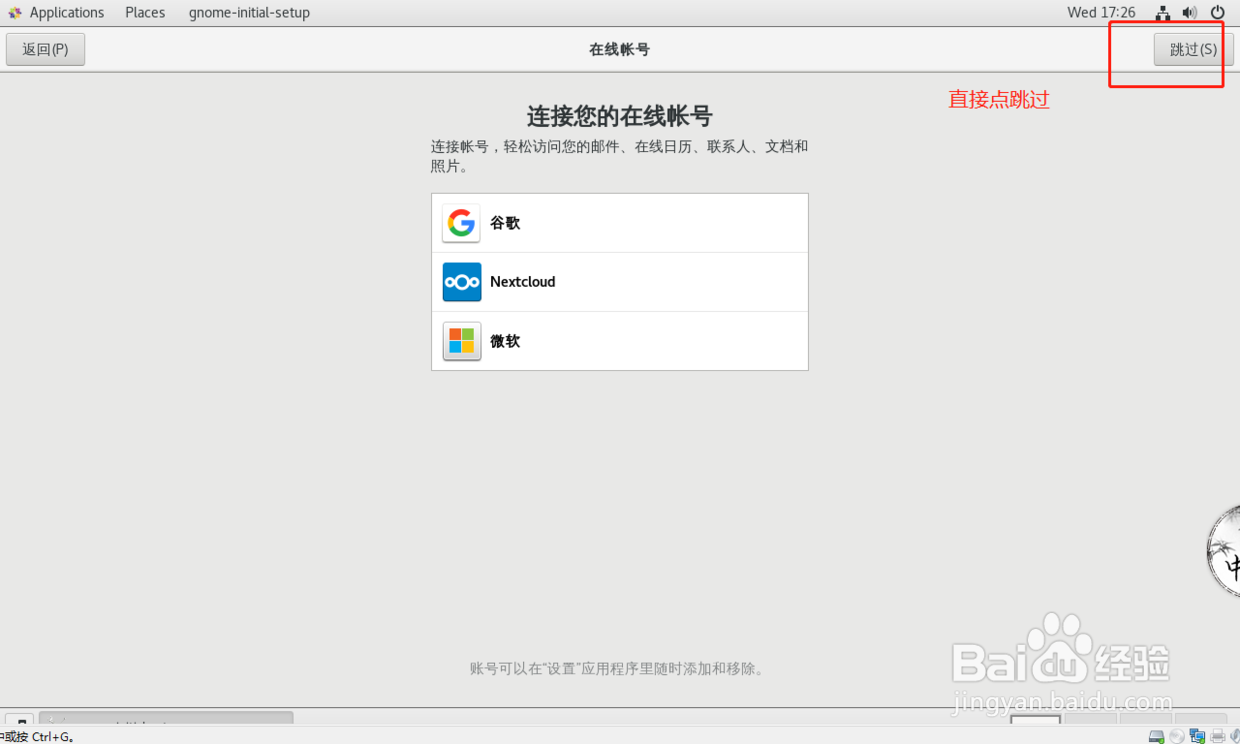This screenshot has height=744, width=1240.
Task: Click the window list item in bottom taskbar
Action: (x=165, y=722)
